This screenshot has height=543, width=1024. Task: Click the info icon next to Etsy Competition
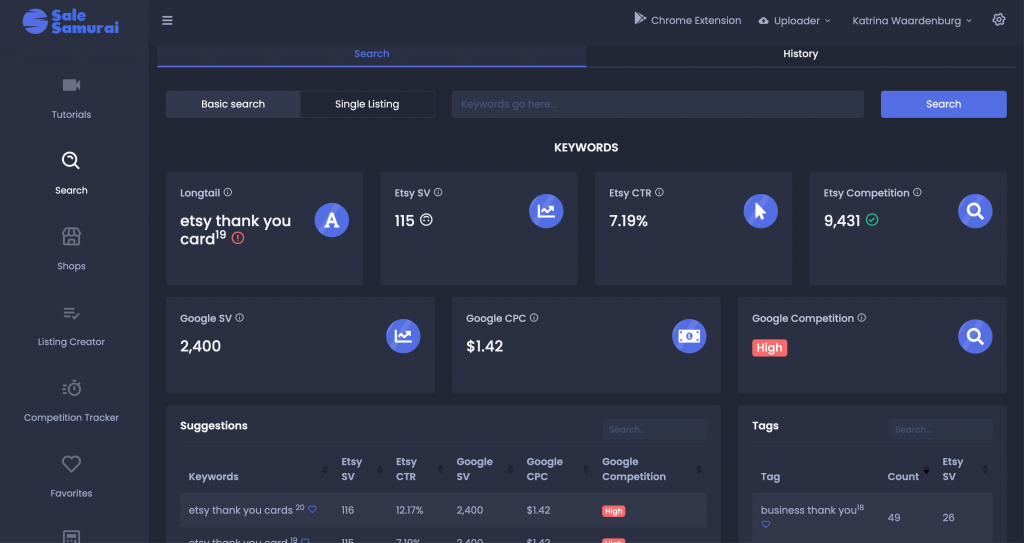tap(918, 193)
